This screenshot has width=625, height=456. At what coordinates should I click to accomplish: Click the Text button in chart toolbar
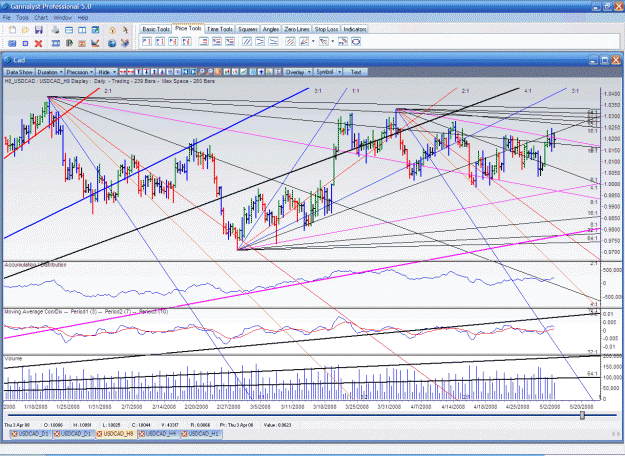356,72
